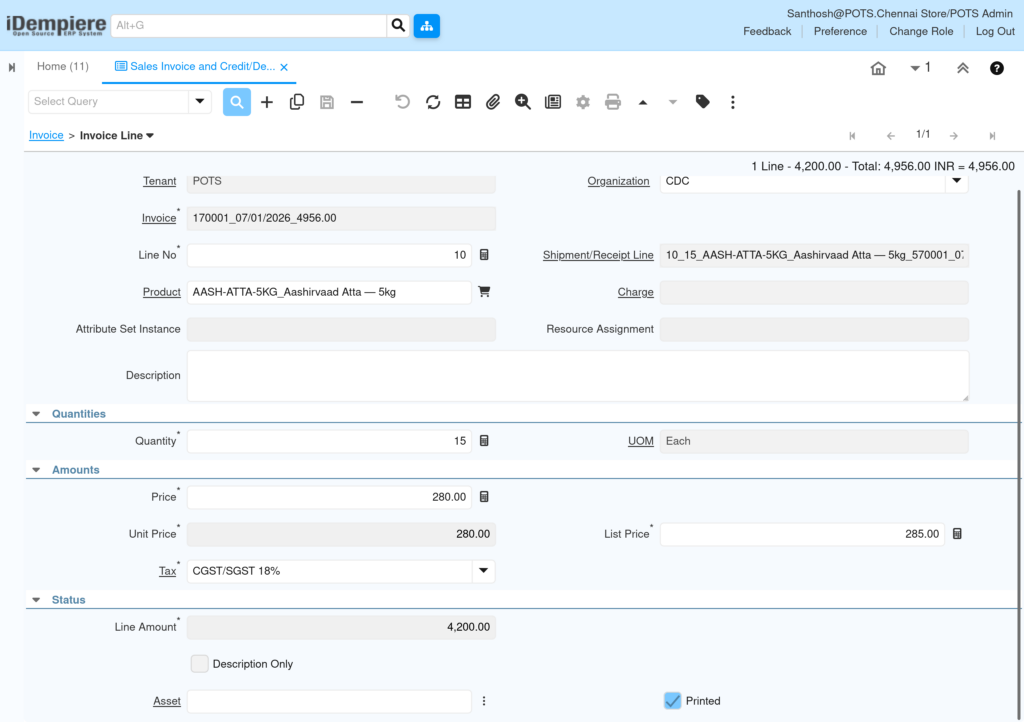Click the Save toolbar icon
This screenshot has width=1024, height=722.
point(327,102)
